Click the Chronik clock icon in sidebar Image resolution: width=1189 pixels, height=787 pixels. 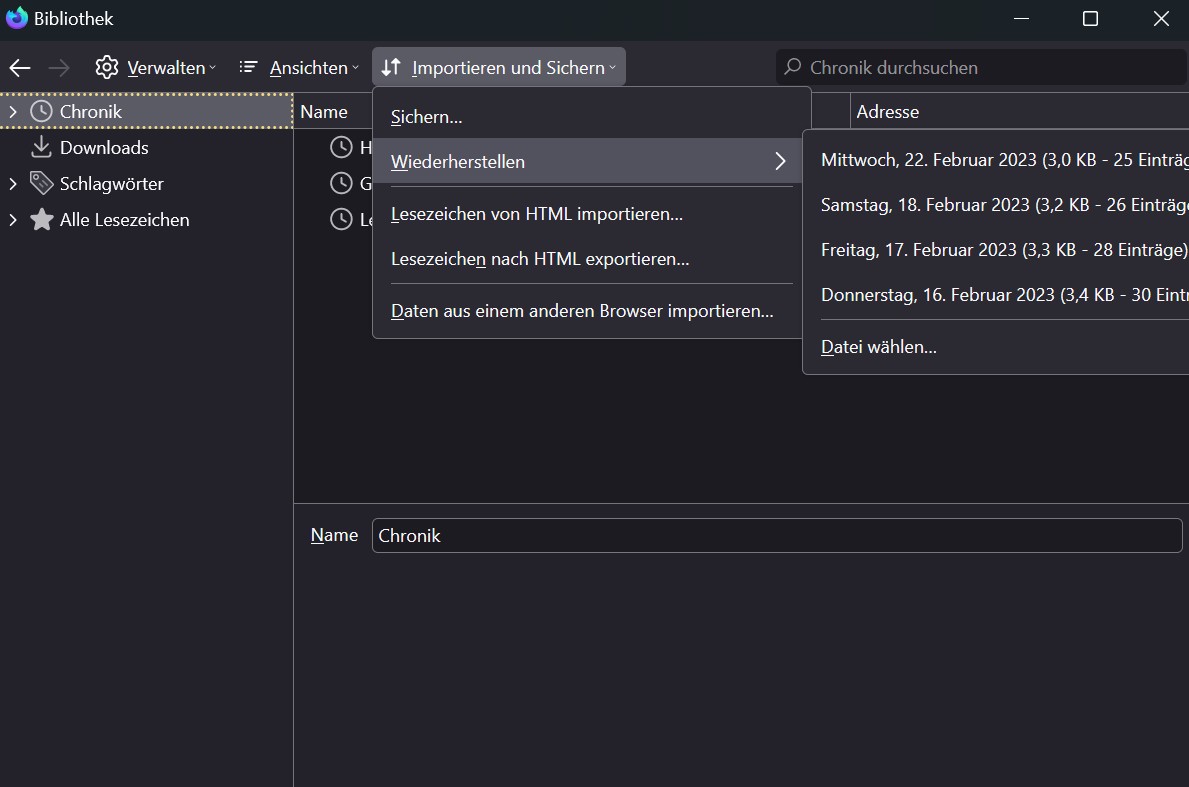click(x=41, y=112)
